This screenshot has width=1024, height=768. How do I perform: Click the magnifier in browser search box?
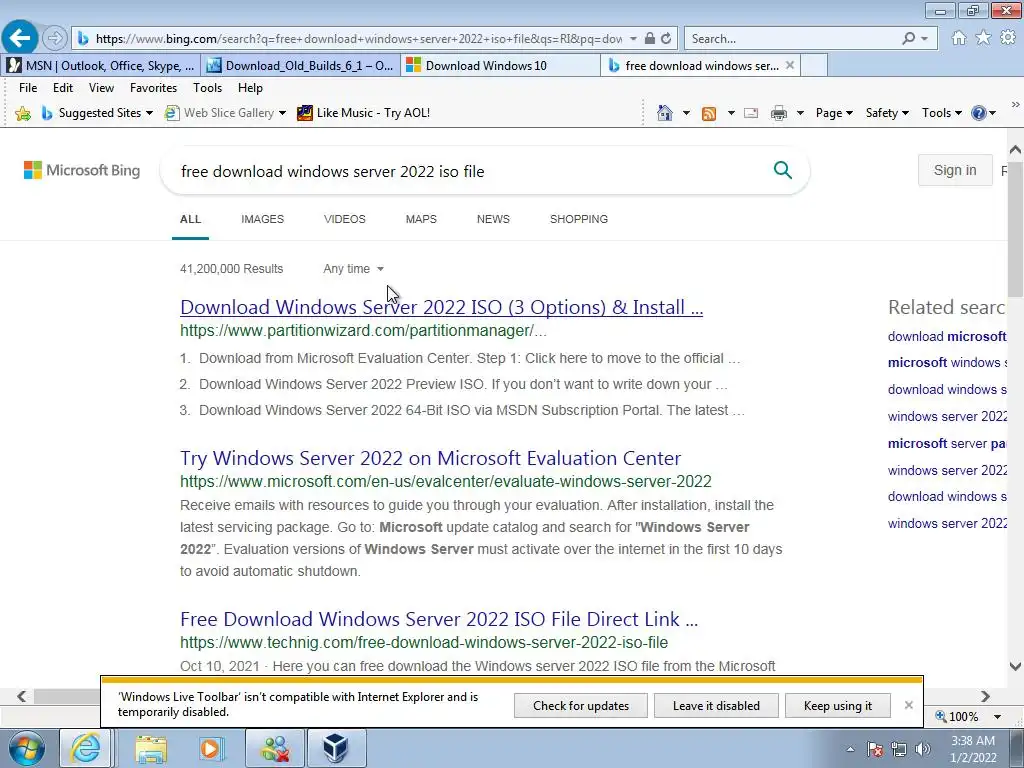(908, 39)
